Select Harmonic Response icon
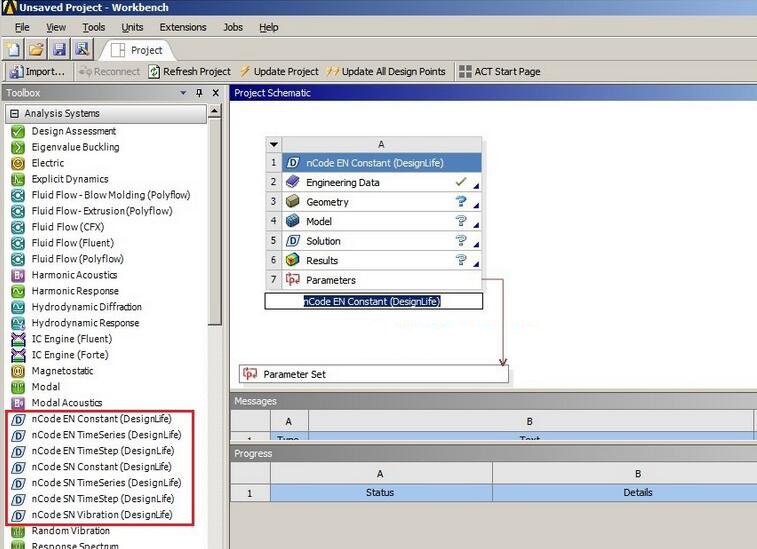Image resolution: width=757 pixels, height=549 pixels. (18, 291)
